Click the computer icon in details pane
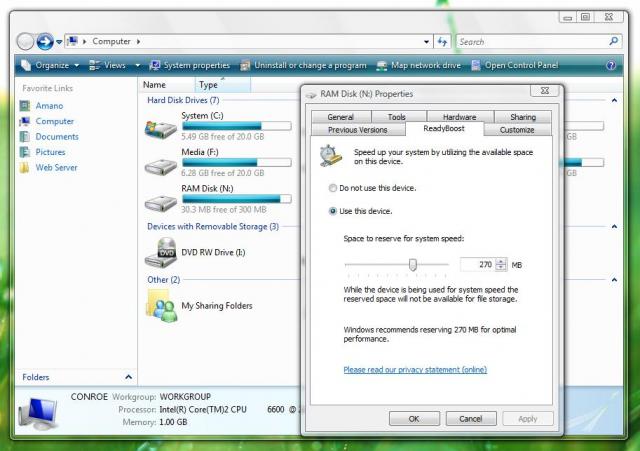 38,413
